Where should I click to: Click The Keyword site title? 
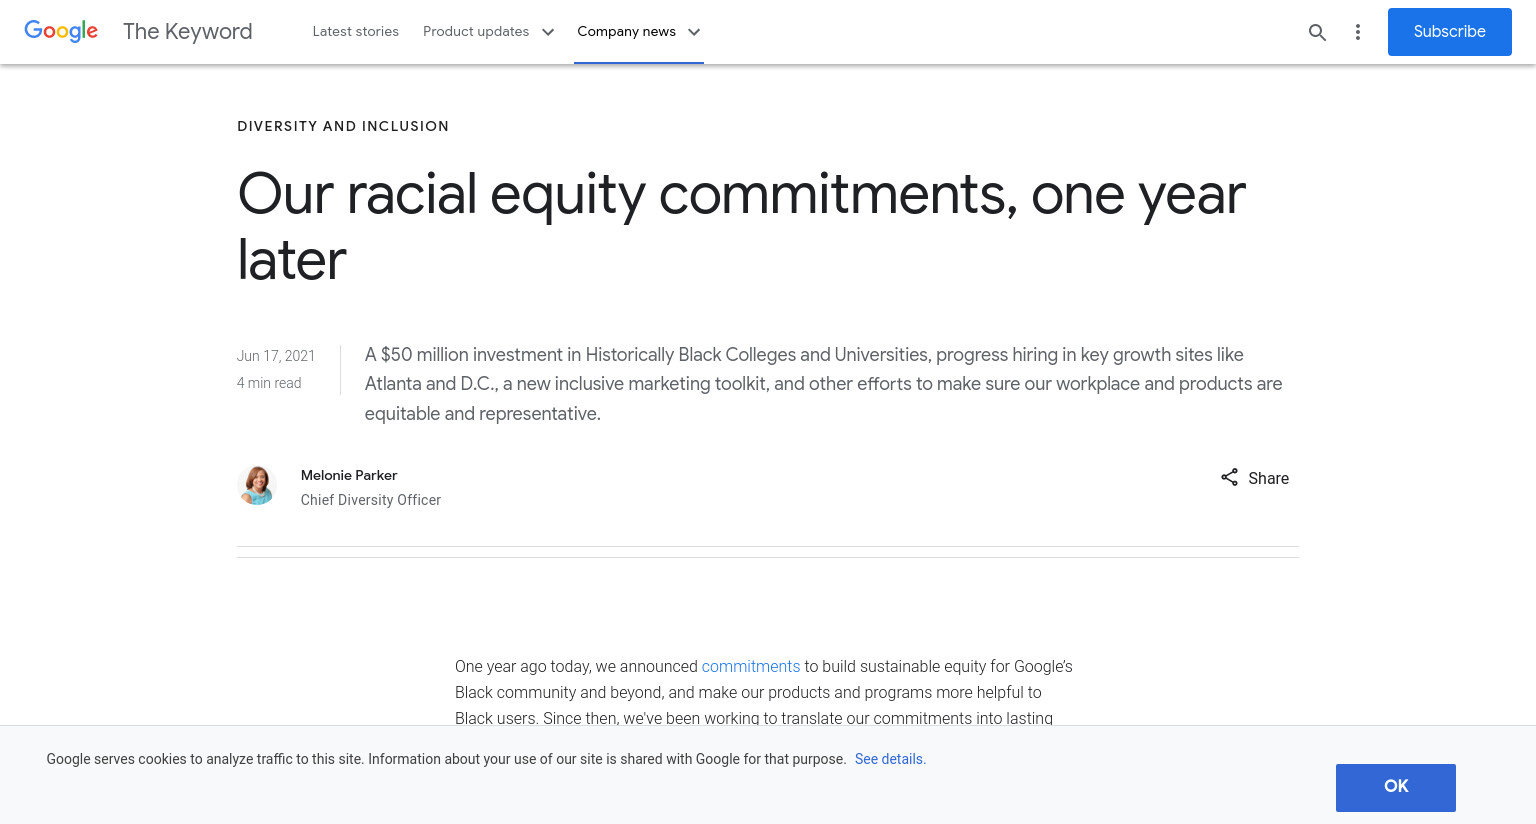[x=187, y=32]
